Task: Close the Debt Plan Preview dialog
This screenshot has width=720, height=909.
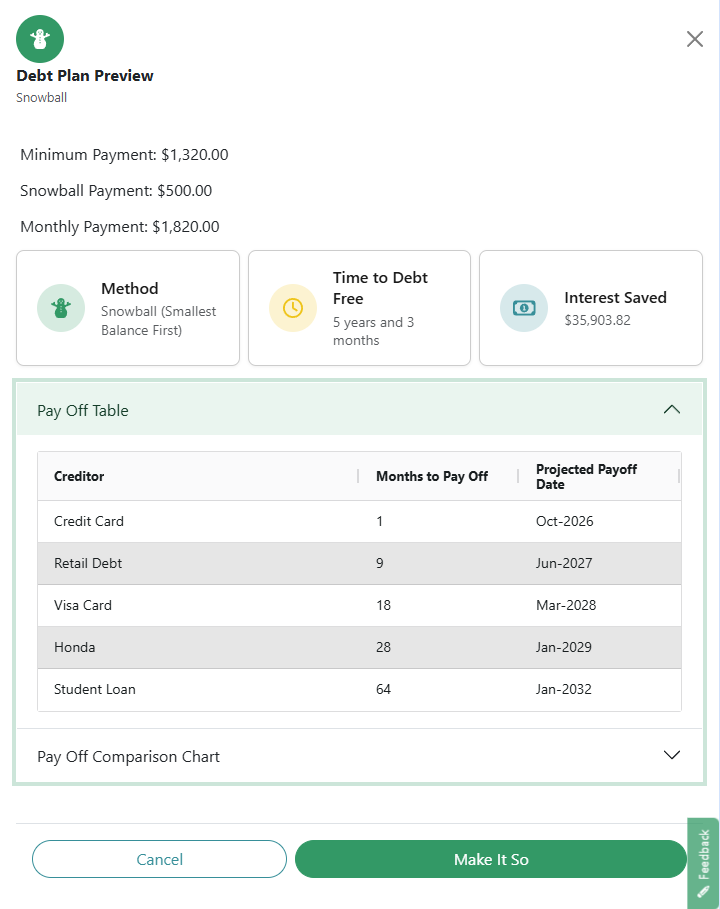Action: [x=694, y=39]
